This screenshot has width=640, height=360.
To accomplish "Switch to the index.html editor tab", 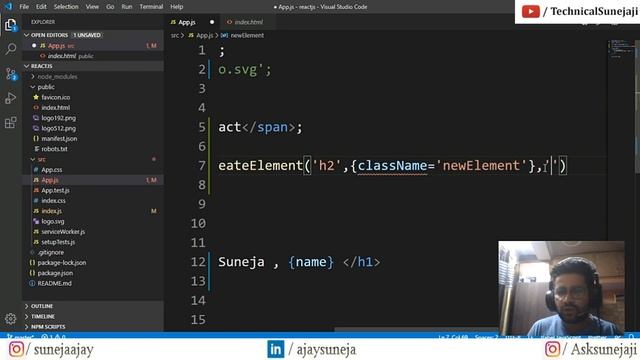I will coord(249,22).
